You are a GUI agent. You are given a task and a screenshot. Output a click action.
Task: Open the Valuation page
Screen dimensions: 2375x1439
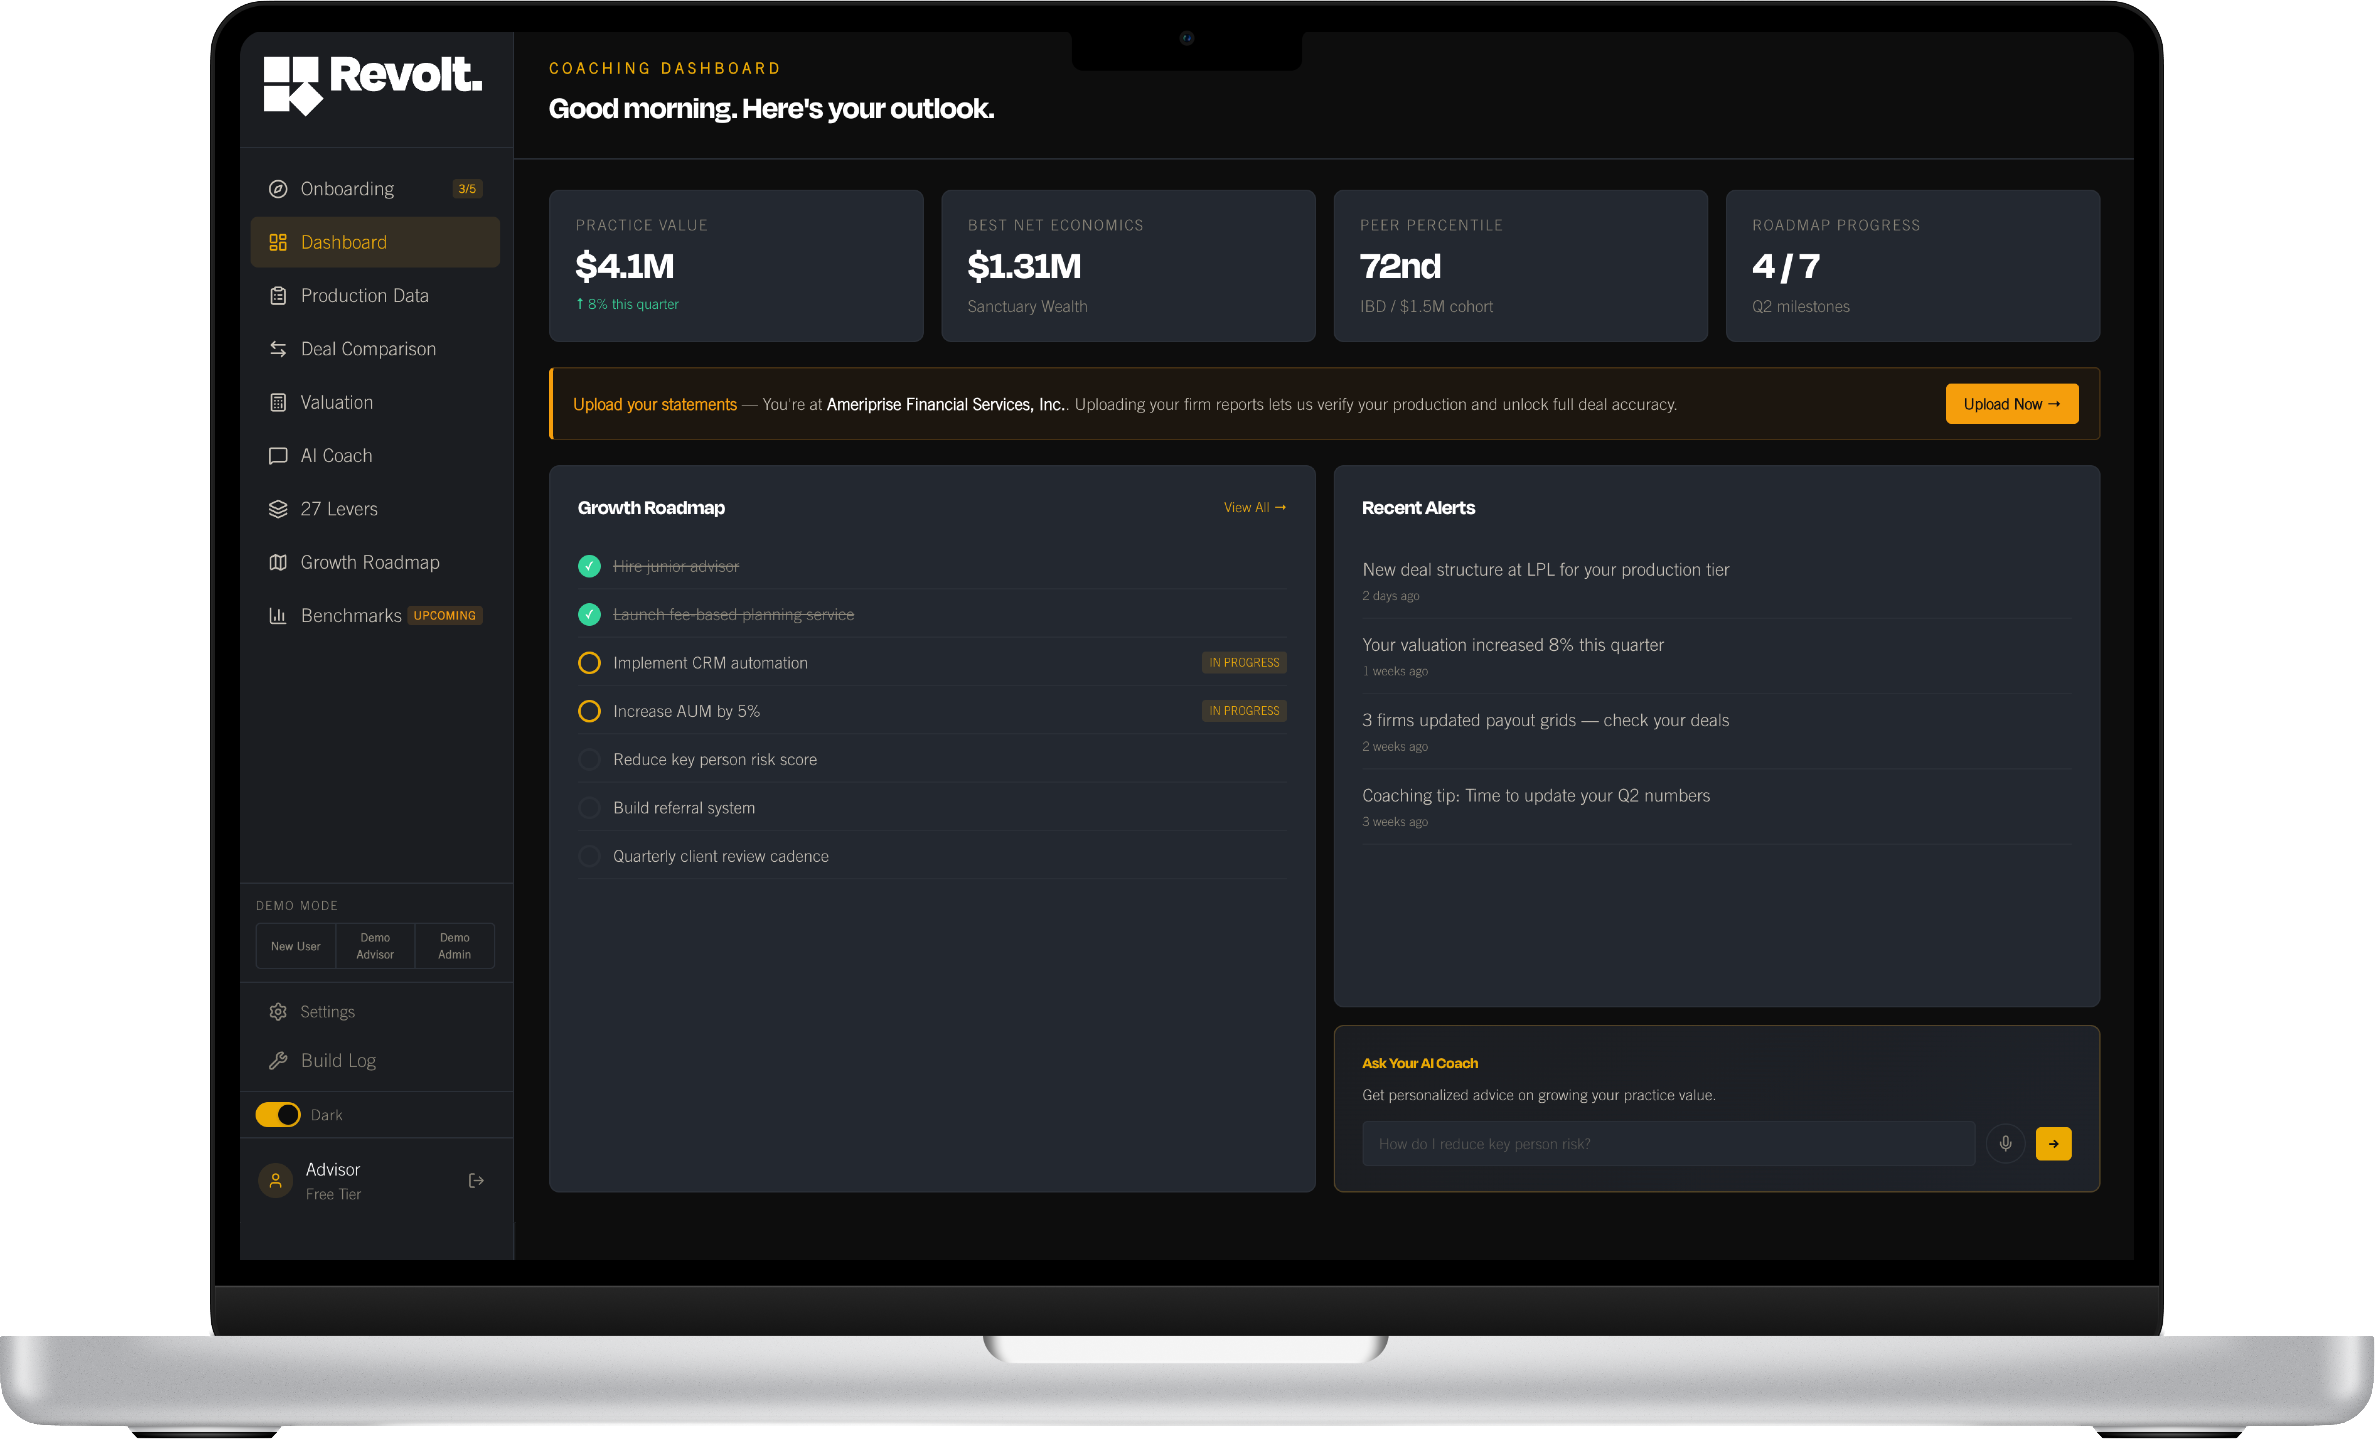(375, 402)
